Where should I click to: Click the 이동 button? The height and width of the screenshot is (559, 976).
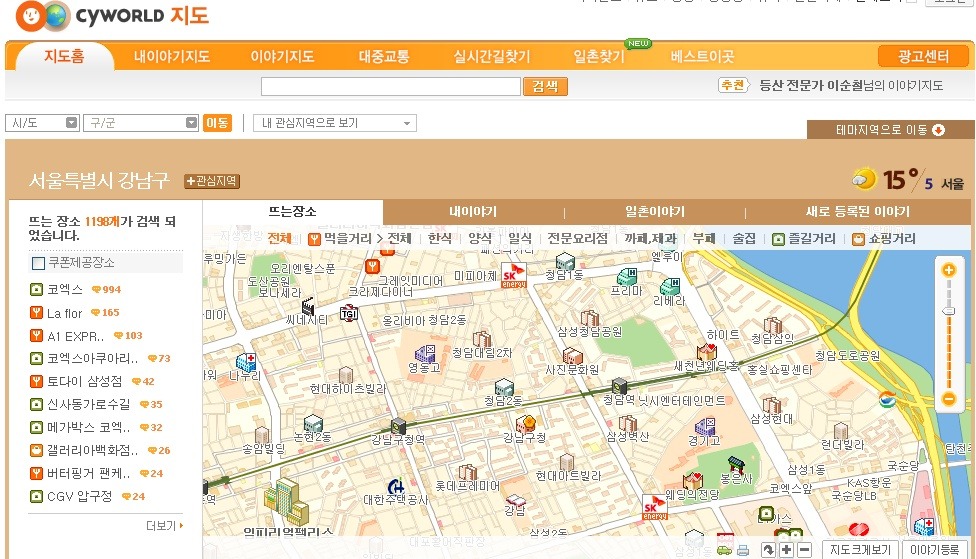217,123
